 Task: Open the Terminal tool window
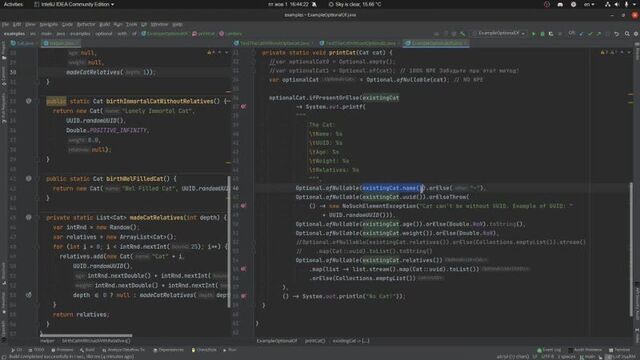click(620, 350)
